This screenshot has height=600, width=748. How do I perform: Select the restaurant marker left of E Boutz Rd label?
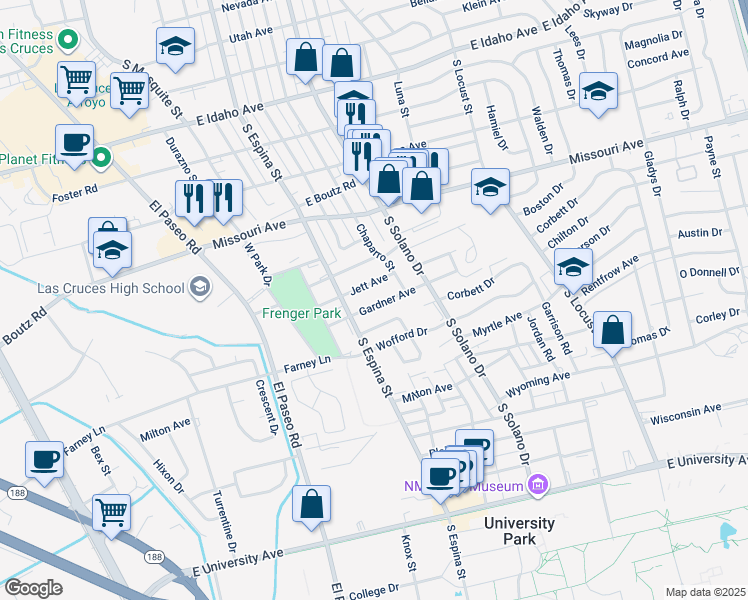point(362,157)
